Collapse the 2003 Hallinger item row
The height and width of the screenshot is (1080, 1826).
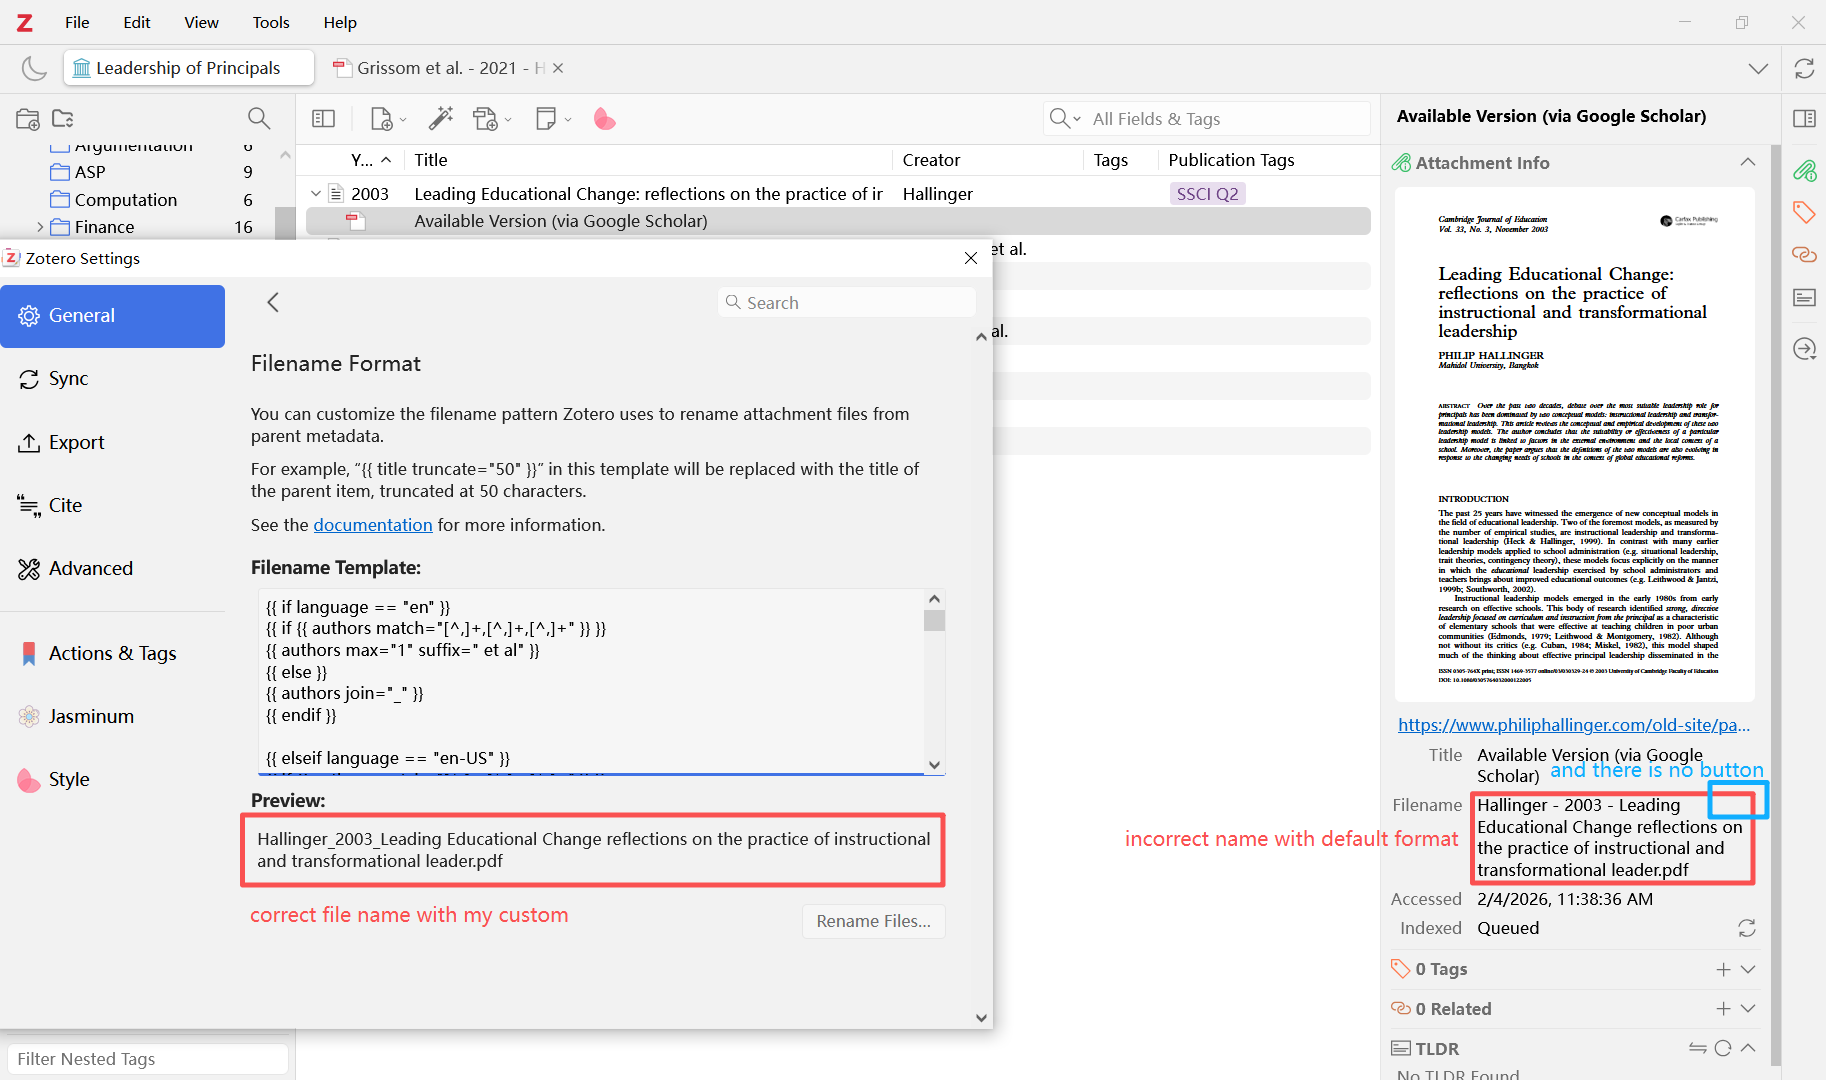(316, 193)
